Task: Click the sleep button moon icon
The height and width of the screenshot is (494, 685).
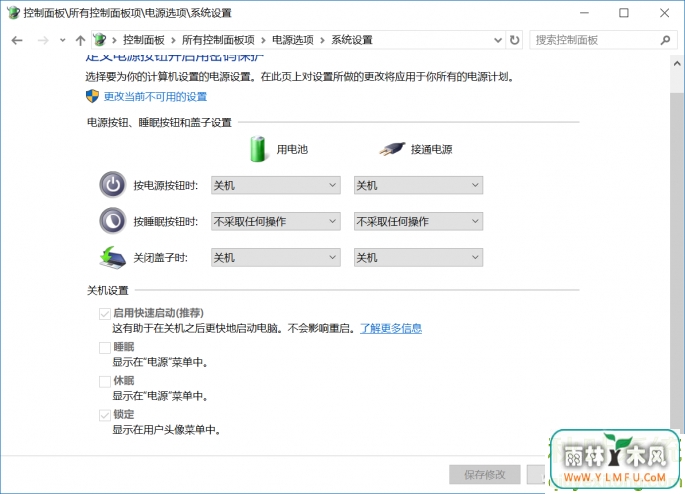Action: pyautogui.click(x=113, y=221)
